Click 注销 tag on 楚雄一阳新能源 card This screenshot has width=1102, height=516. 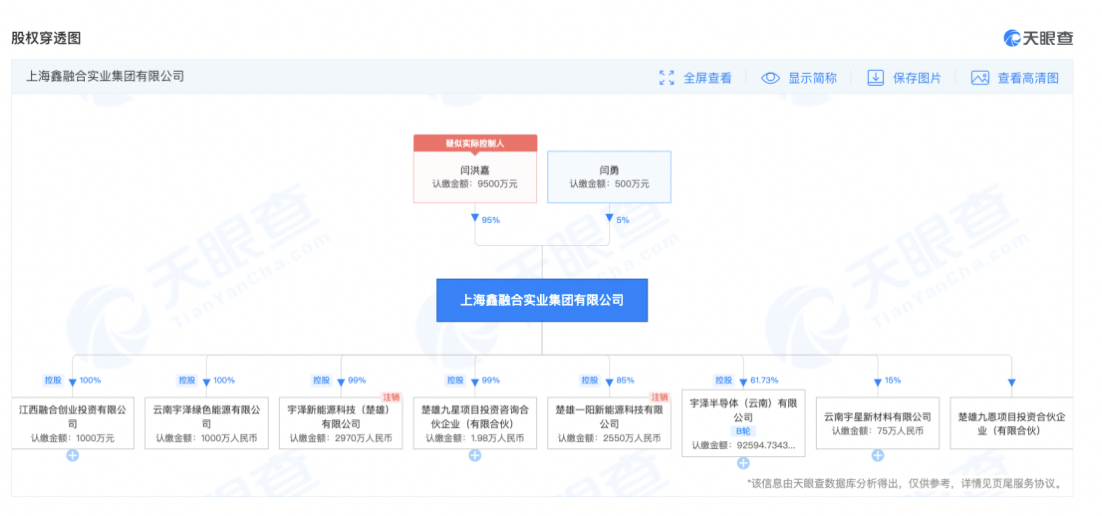[659, 396]
